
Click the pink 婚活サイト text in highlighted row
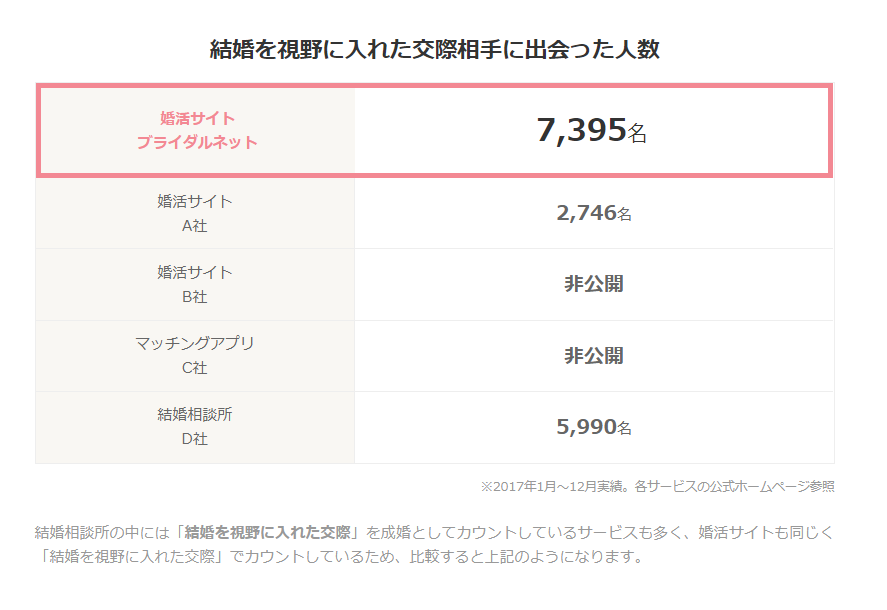point(197,118)
